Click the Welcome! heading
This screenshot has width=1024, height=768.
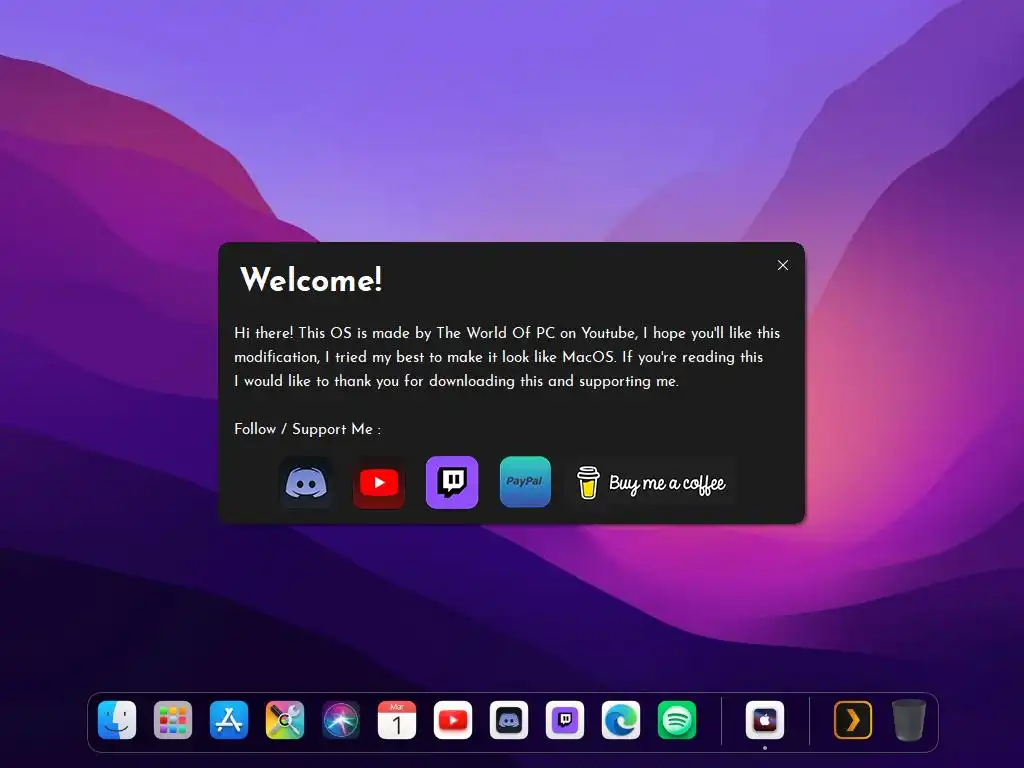[x=311, y=280]
